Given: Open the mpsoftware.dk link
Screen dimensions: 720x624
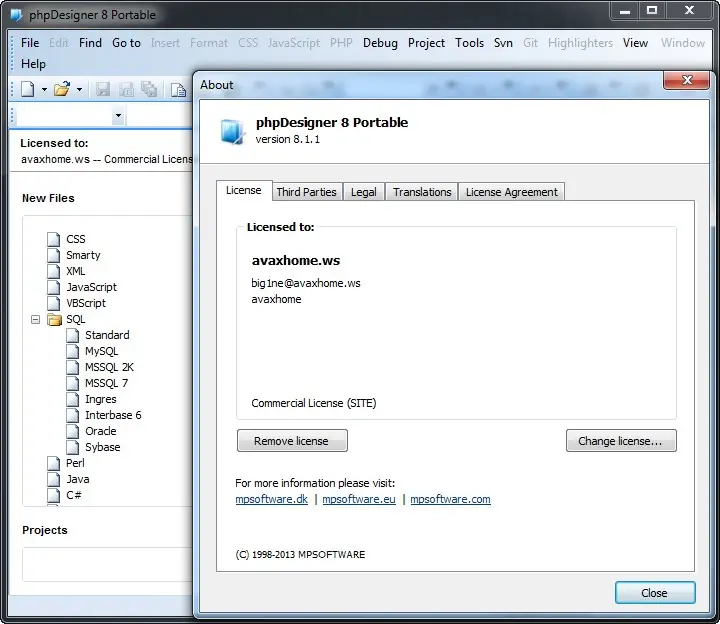Looking at the screenshot, I should click(271, 499).
